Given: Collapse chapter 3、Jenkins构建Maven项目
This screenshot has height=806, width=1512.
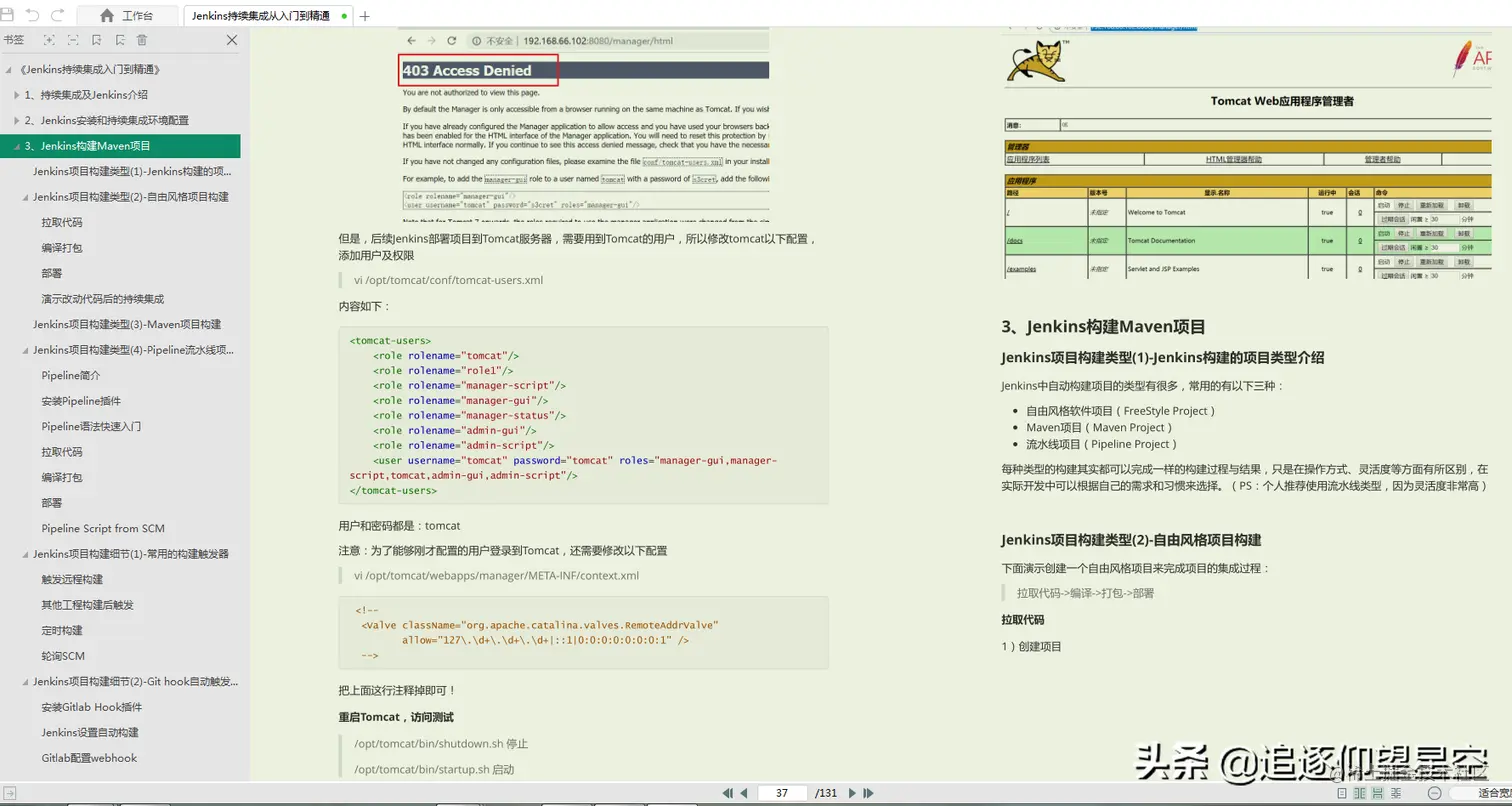Looking at the screenshot, I should pyautogui.click(x=16, y=146).
